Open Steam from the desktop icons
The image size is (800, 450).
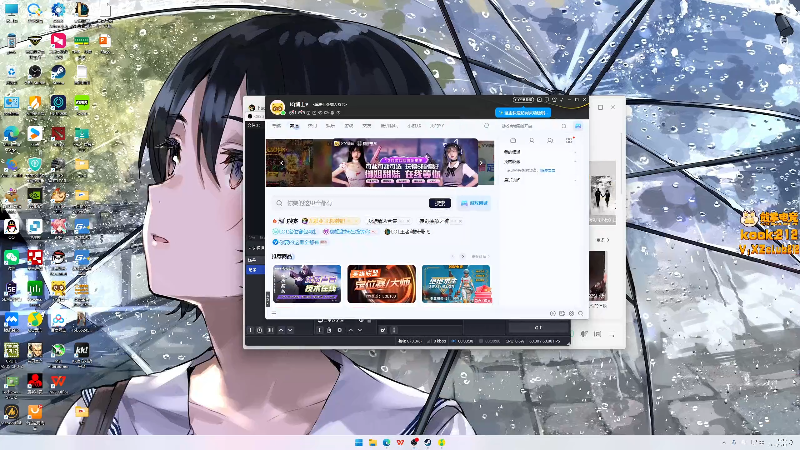58,72
